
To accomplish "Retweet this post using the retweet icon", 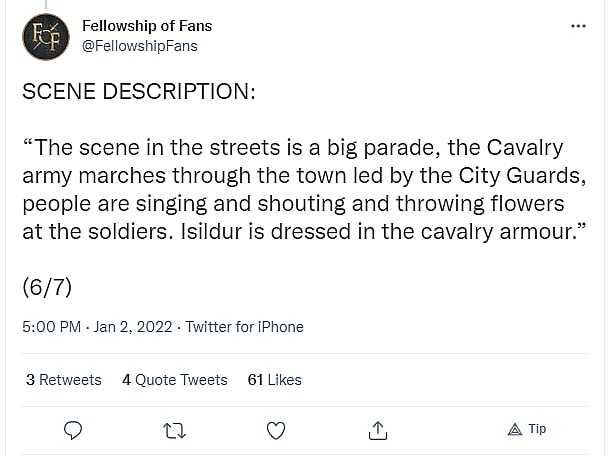I will click(x=174, y=430).
